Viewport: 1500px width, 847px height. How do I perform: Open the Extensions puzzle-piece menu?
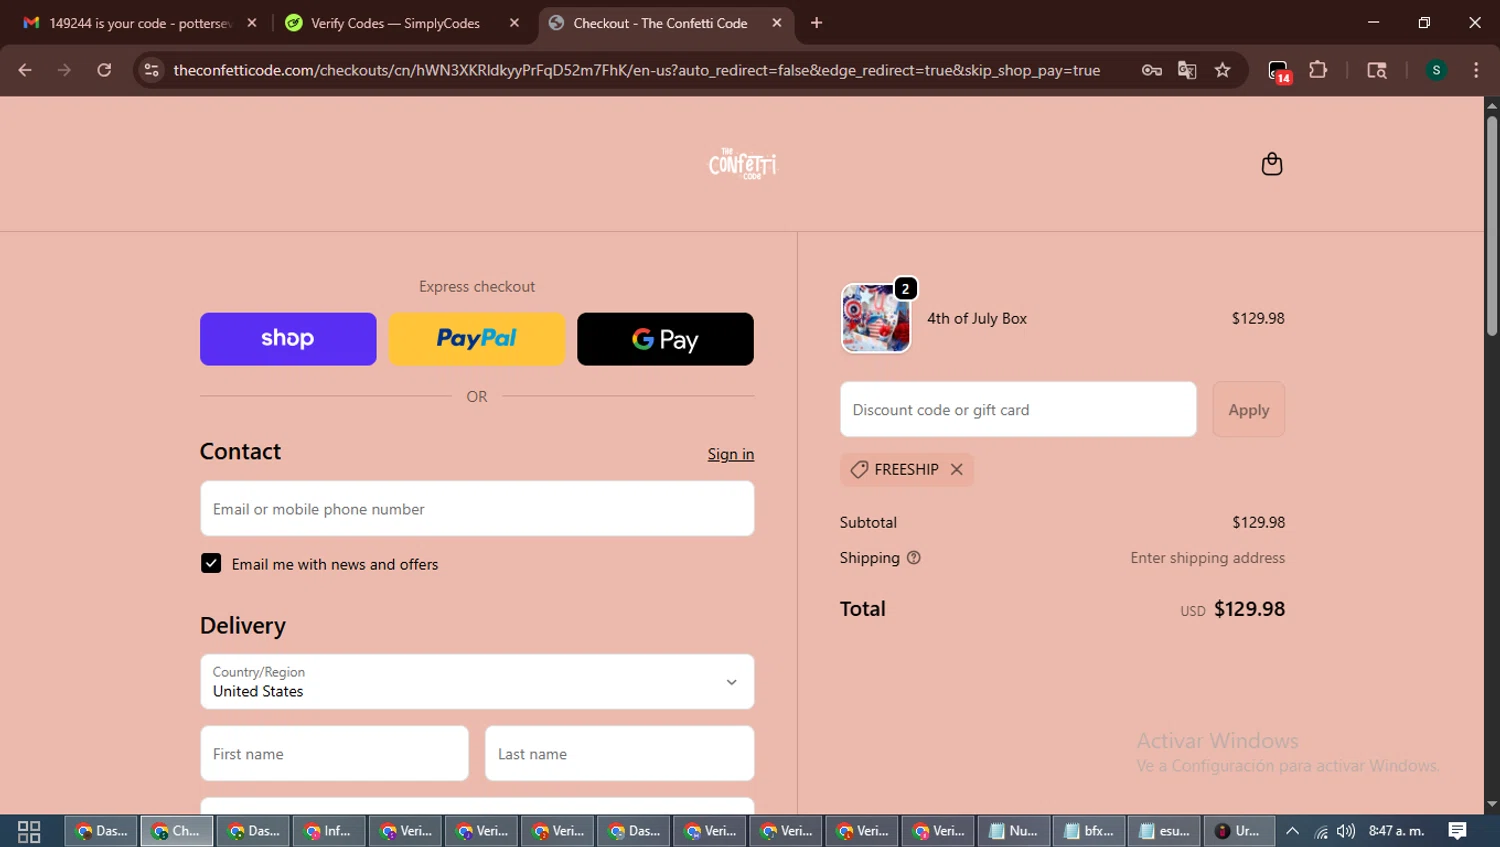[x=1318, y=70]
